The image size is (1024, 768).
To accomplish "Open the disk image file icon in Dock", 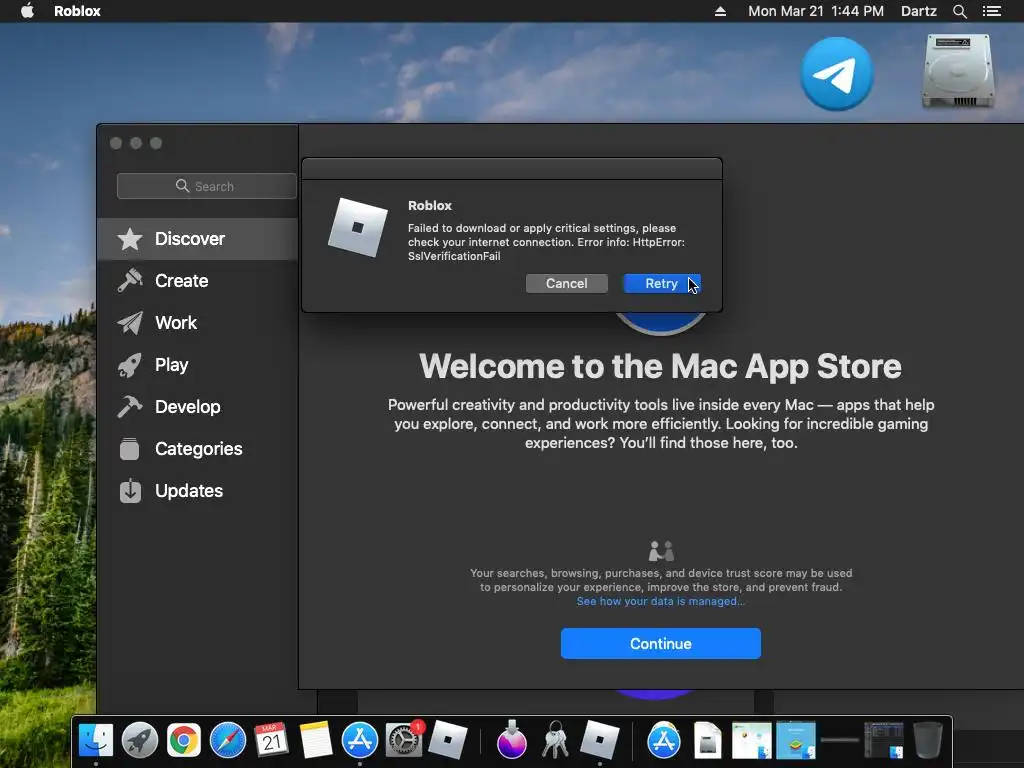I will coord(707,740).
